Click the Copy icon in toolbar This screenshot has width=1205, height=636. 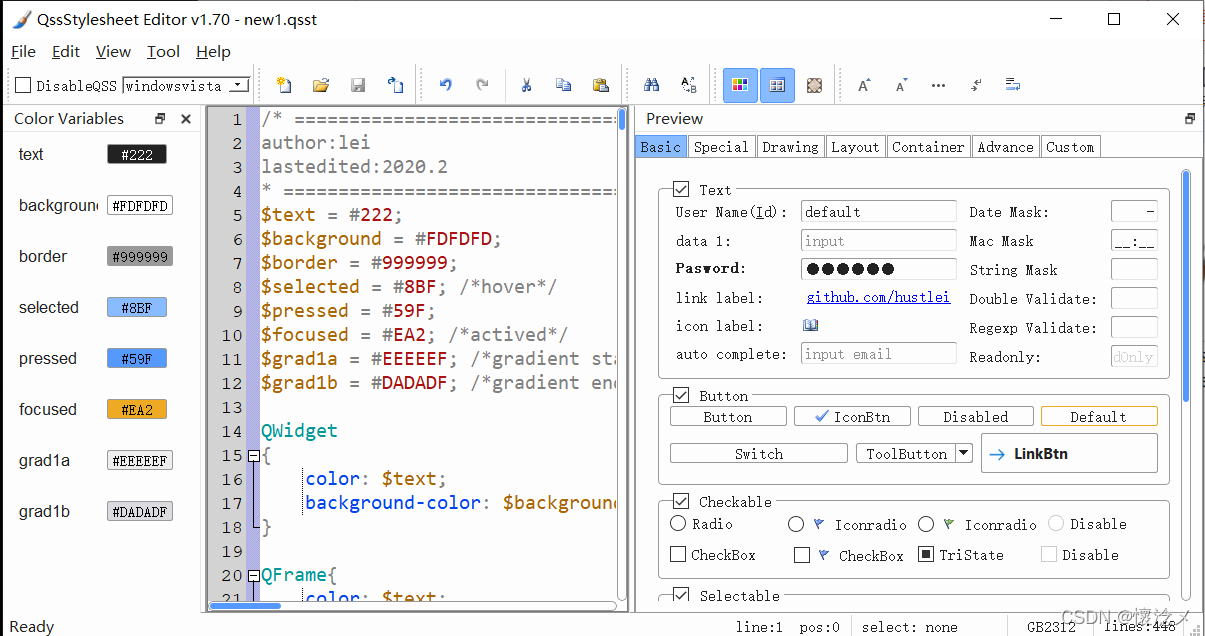pyautogui.click(x=564, y=86)
